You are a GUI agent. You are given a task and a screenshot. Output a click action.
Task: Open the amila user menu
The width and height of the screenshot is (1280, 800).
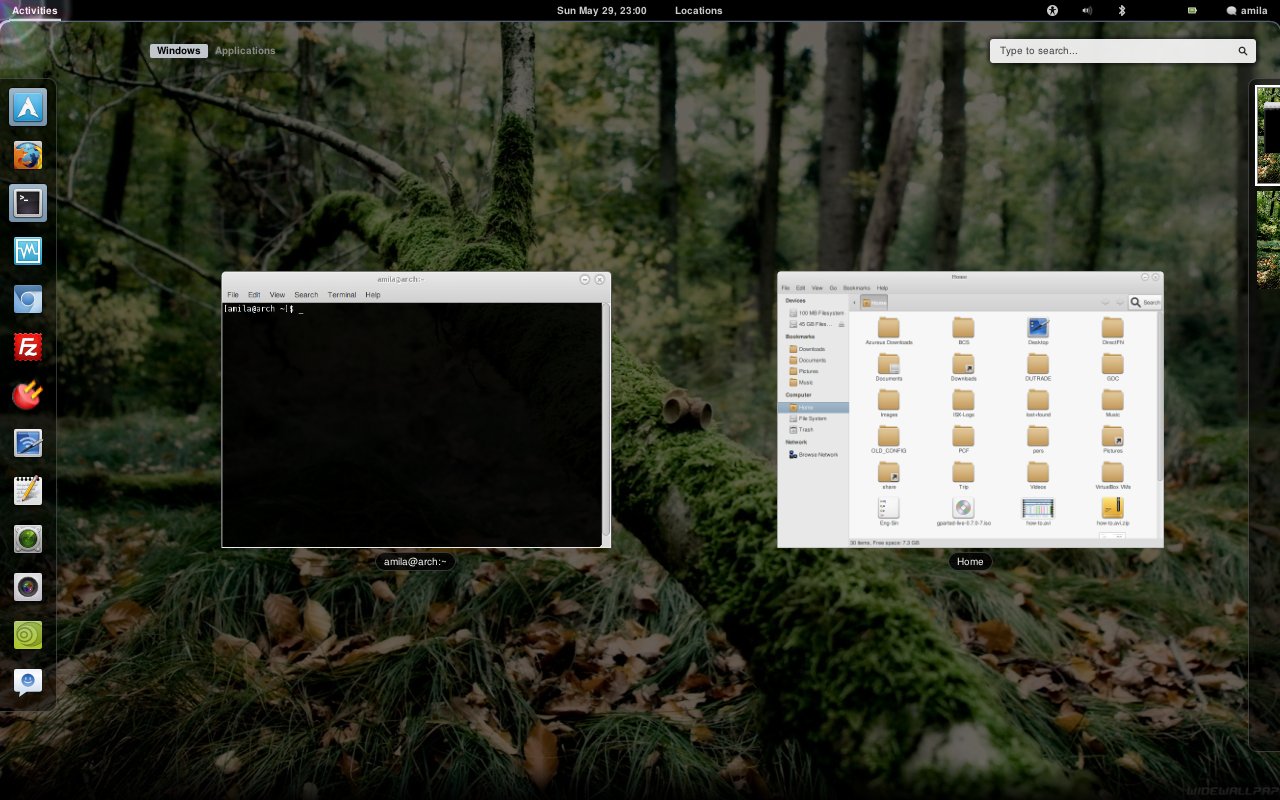coord(1248,10)
